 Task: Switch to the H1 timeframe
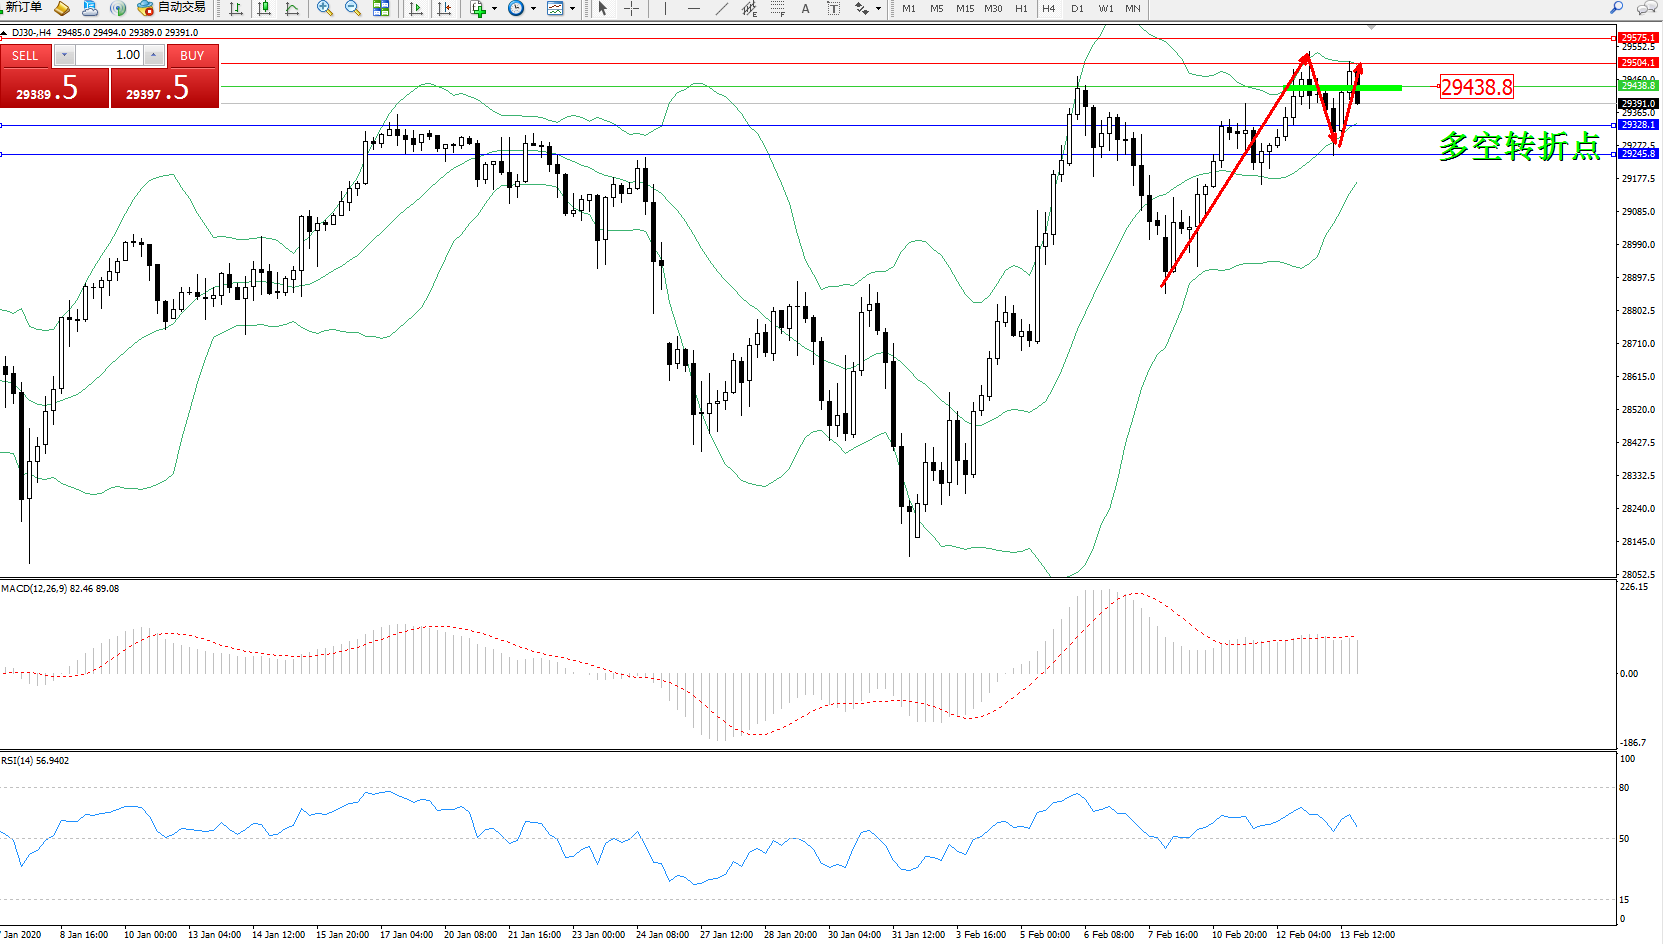pos(1021,9)
